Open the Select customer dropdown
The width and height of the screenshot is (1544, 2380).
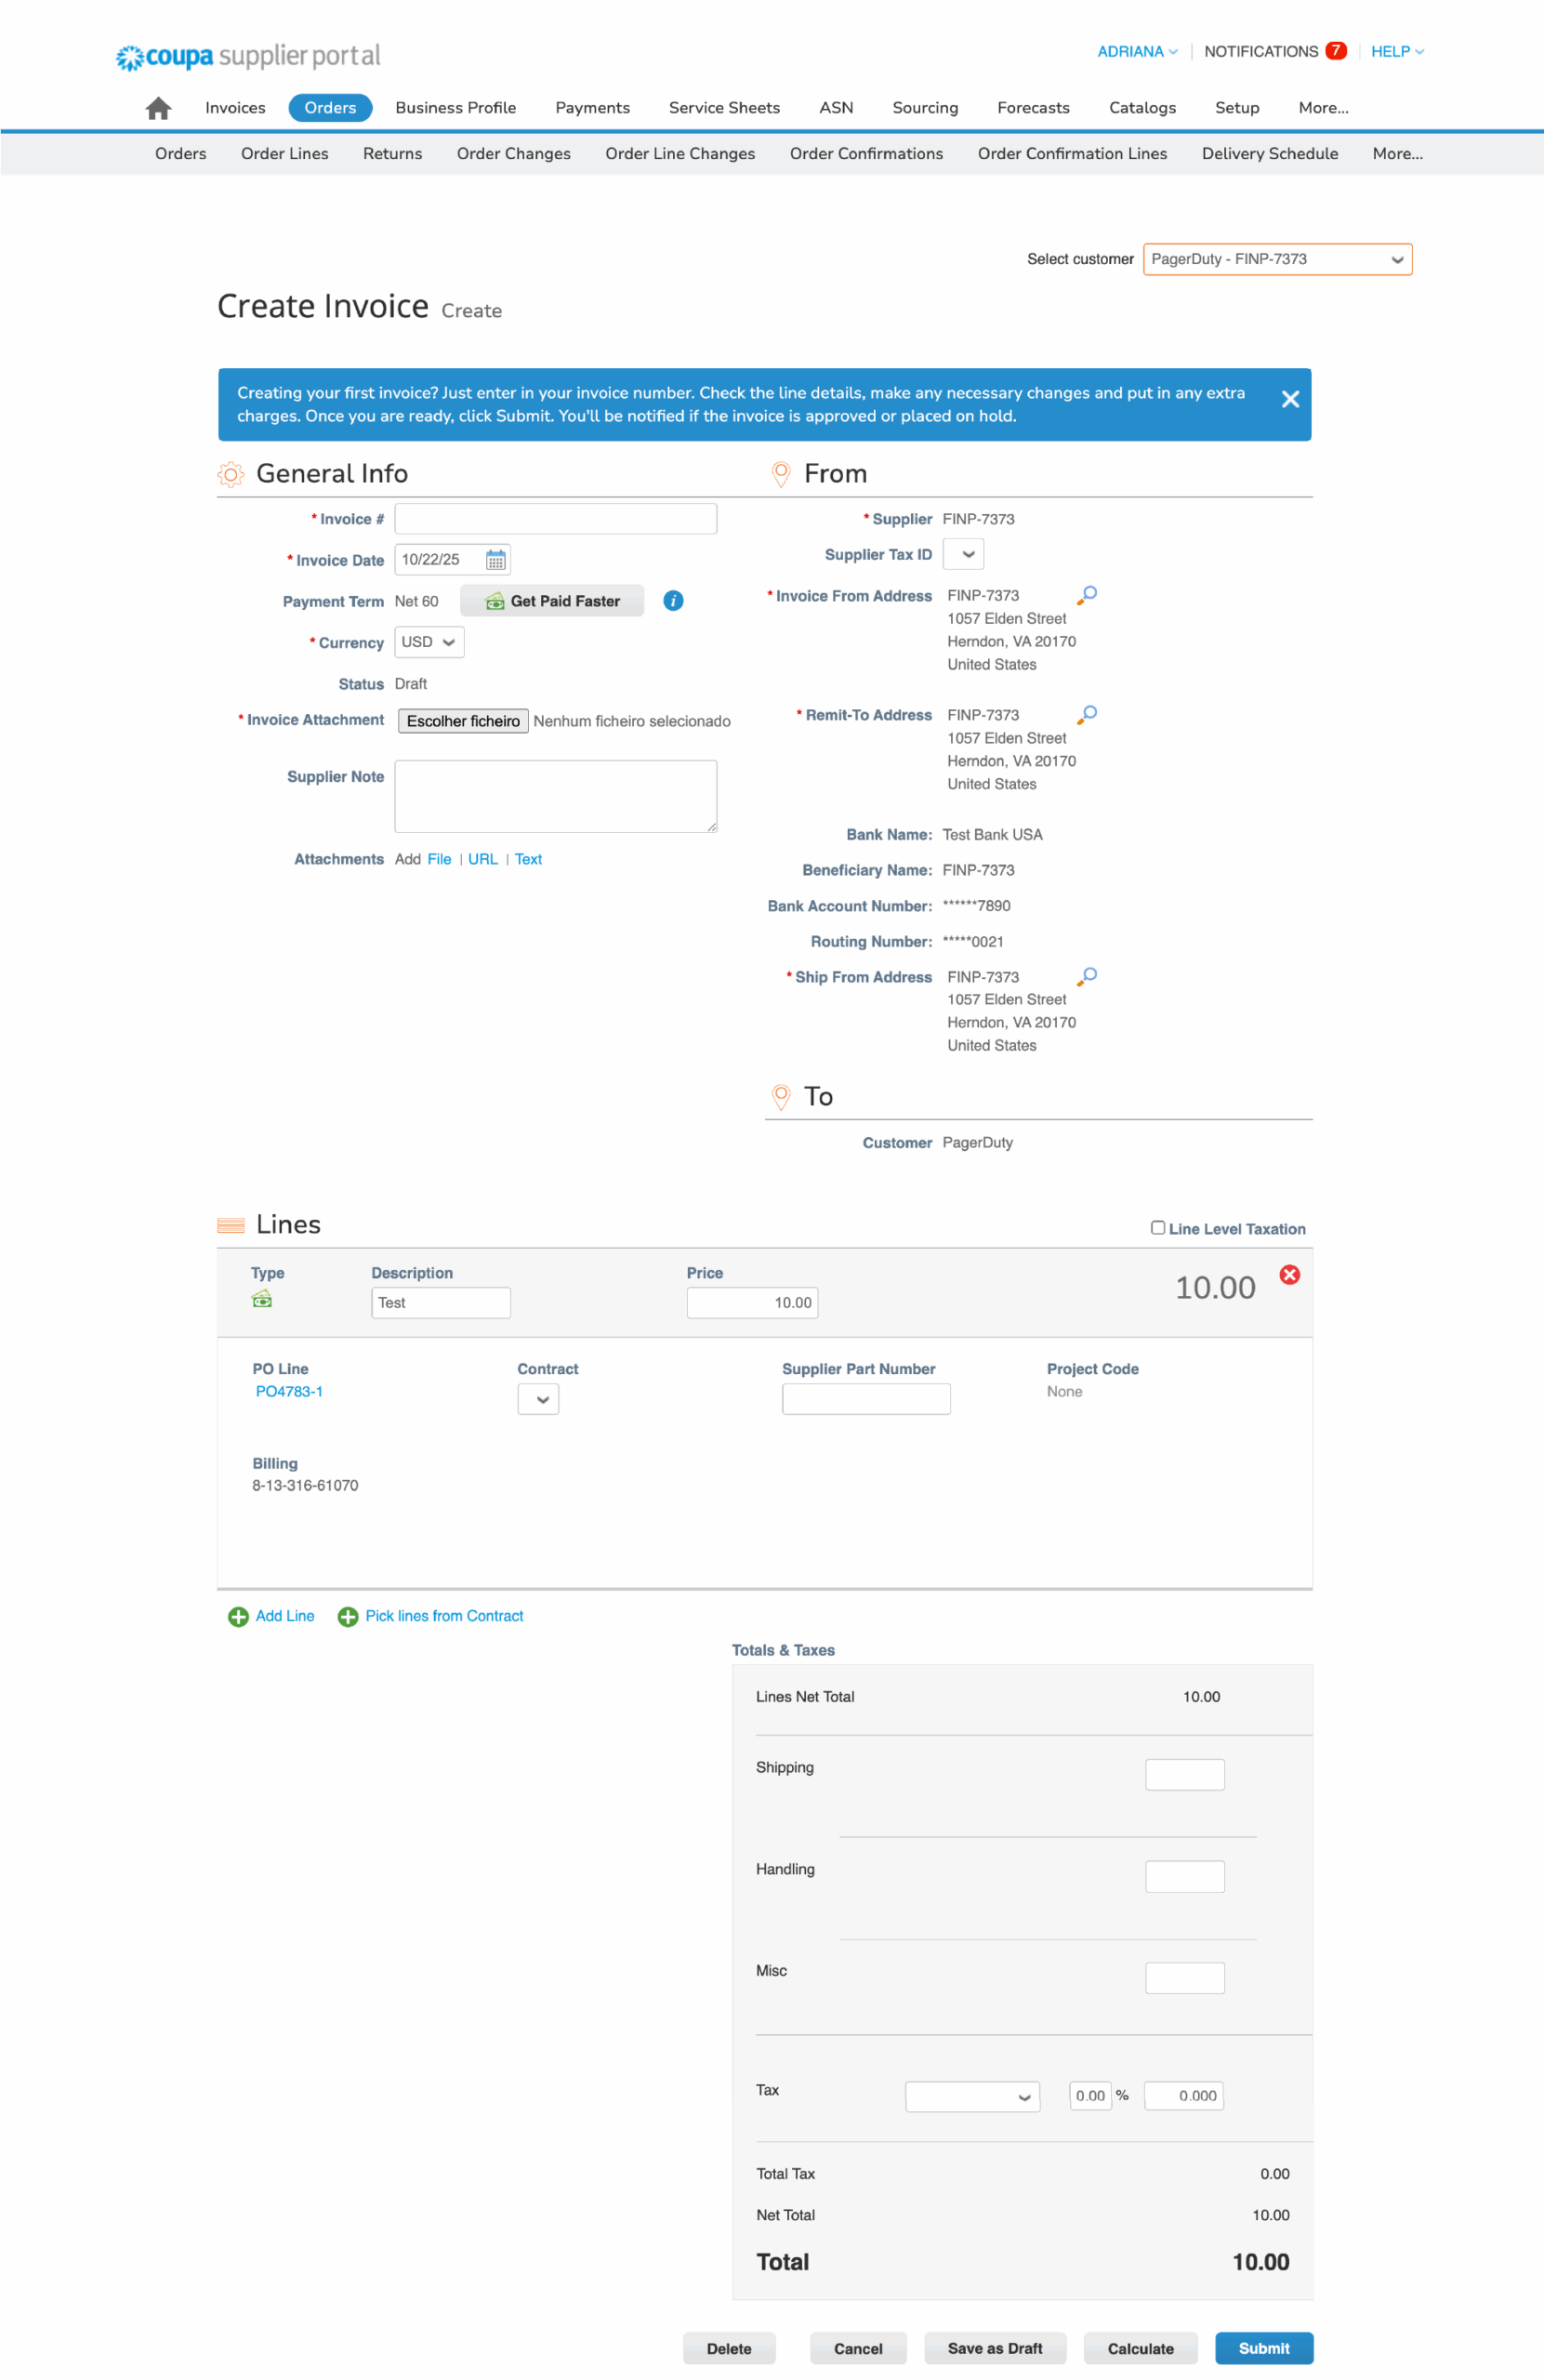(x=1277, y=259)
